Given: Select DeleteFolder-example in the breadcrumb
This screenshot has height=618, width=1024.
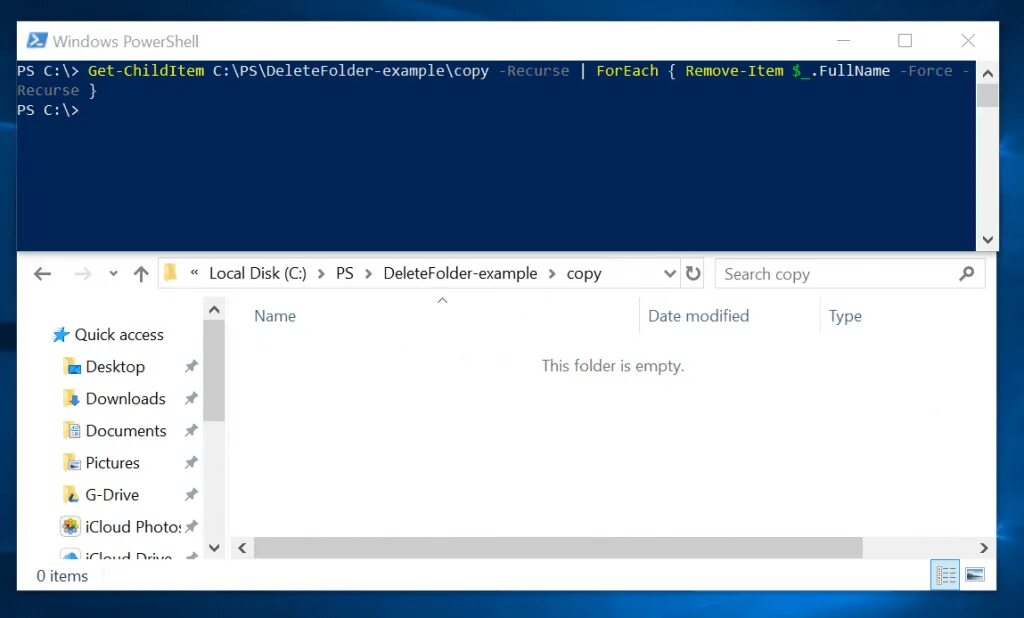Looking at the screenshot, I should 460,273.
